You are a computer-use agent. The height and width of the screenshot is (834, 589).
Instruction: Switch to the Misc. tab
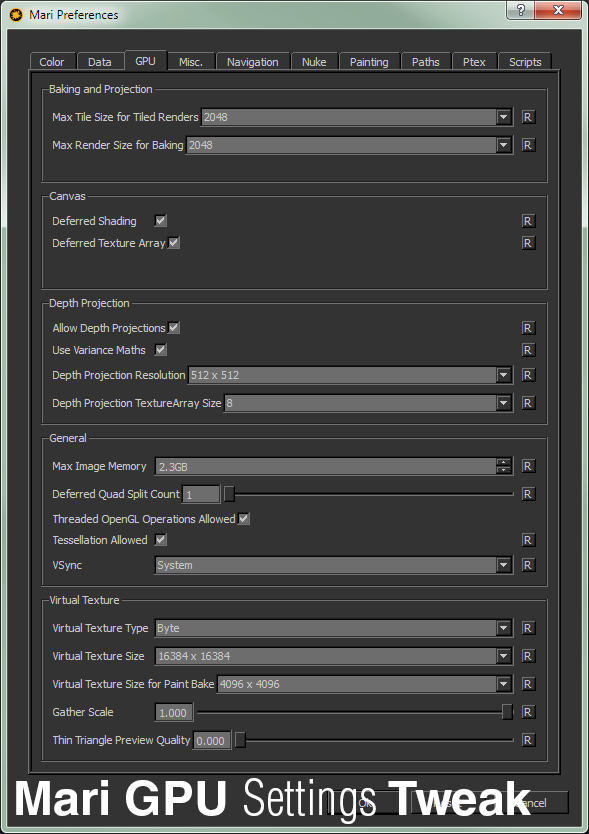click(191, 62)
